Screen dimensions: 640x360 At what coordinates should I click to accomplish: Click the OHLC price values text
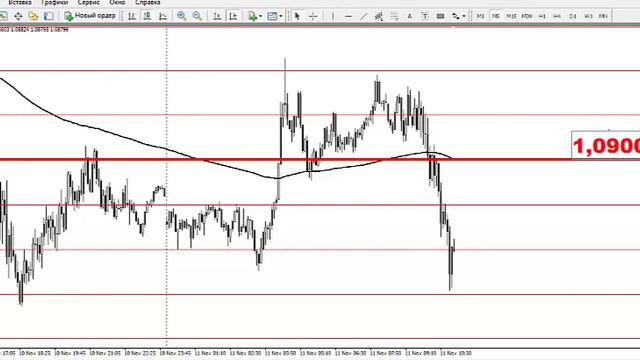click(x=34, y=30)
